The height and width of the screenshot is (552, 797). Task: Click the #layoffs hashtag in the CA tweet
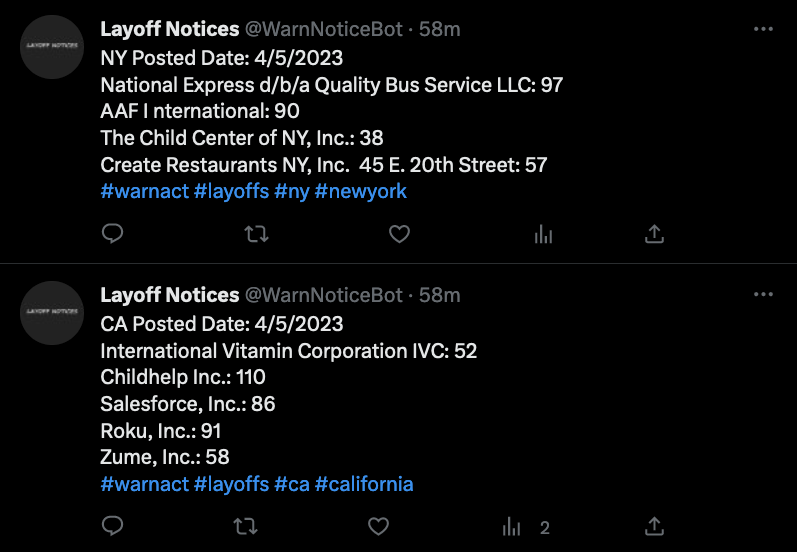[231, 484]
